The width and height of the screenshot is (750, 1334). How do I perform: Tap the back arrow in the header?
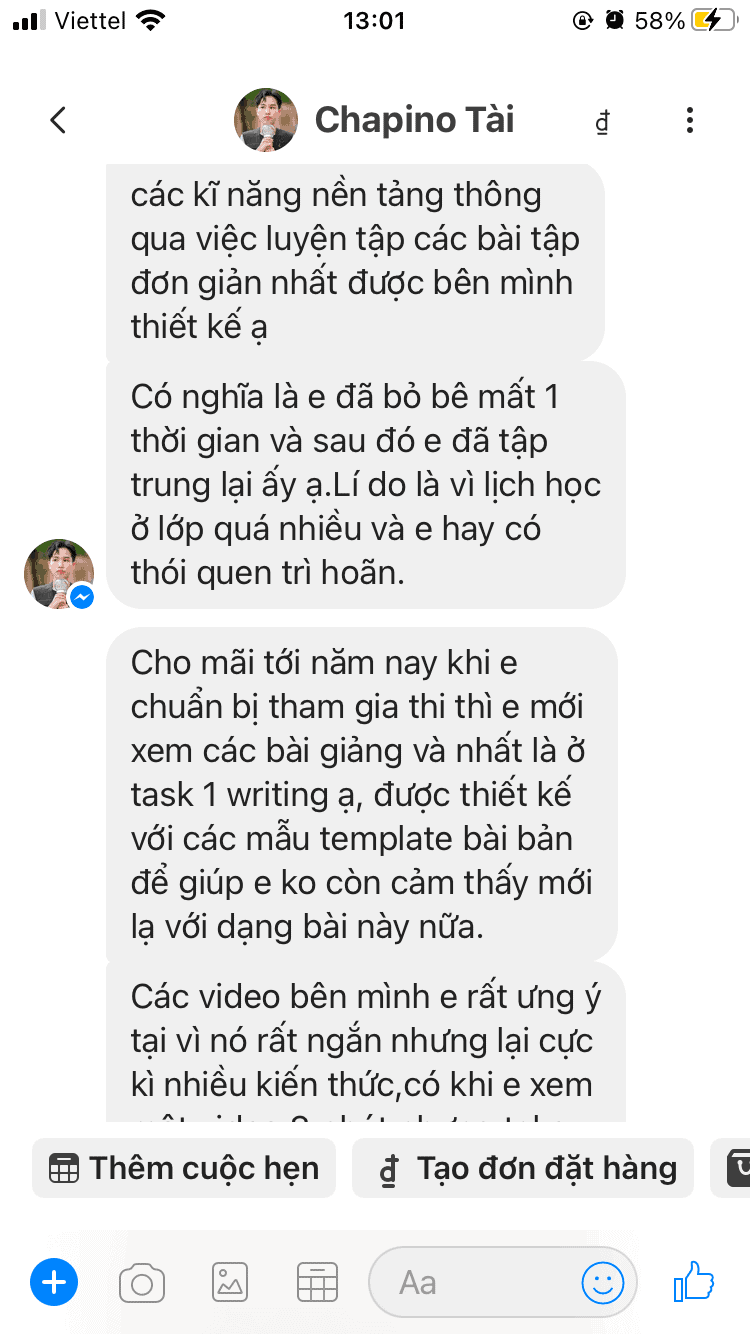pos(58,121)
